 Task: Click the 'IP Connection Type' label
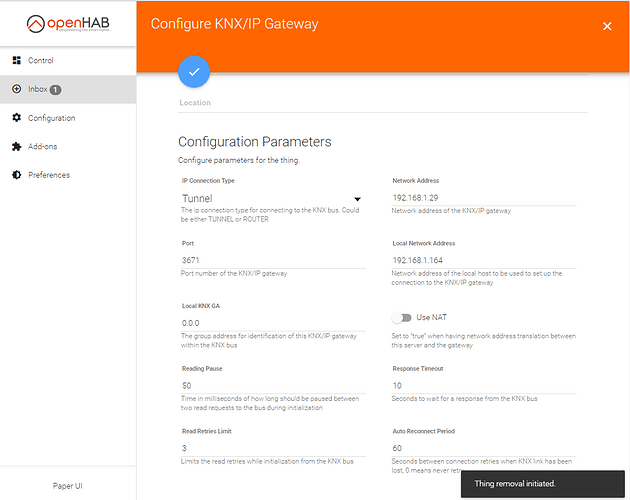(208, 181)
